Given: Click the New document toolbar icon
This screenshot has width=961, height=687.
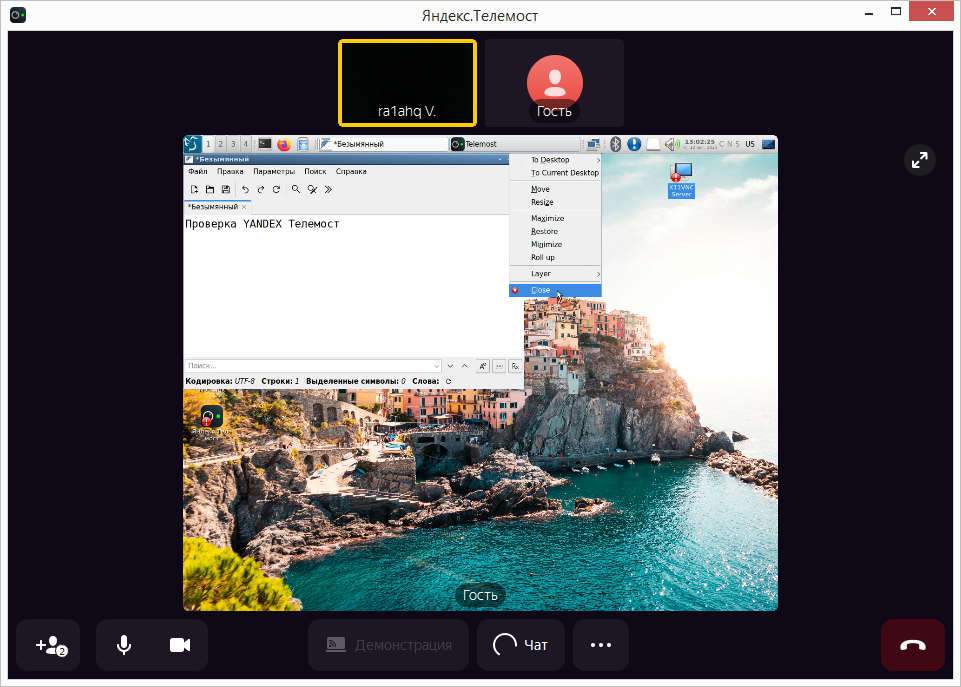Looking at the screenshot, I should (194, 189).
